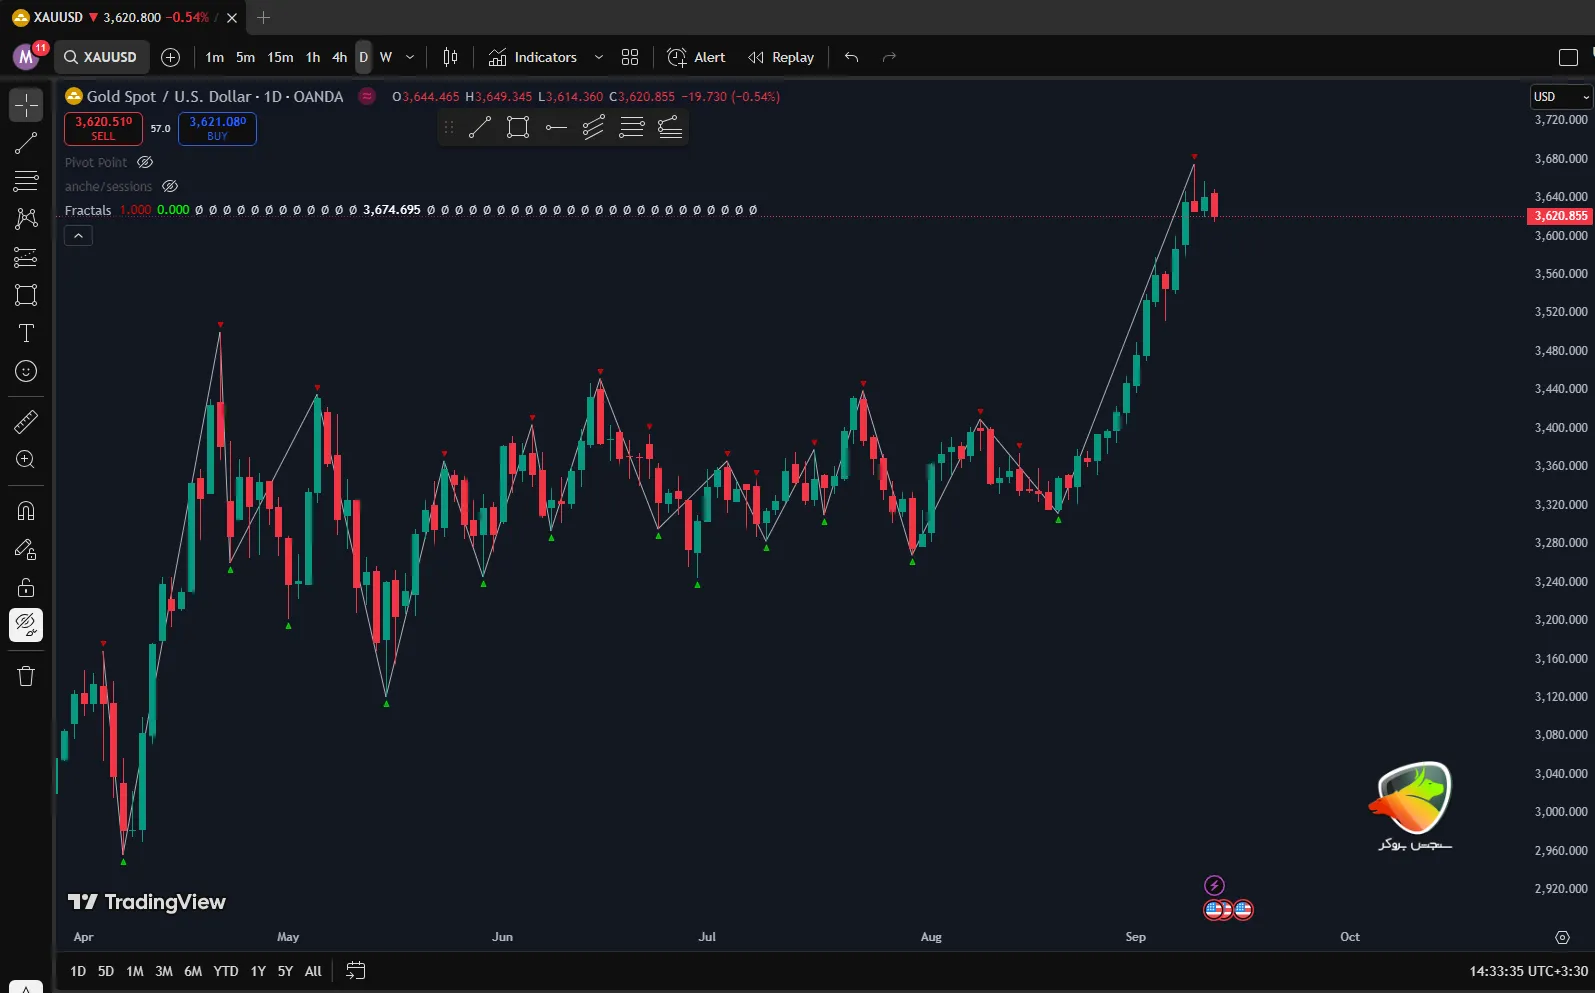The height and width of the screenshot is (993, 1595).
Task: Switch to the 4h timeframe
Action: (x=339, y=57)
